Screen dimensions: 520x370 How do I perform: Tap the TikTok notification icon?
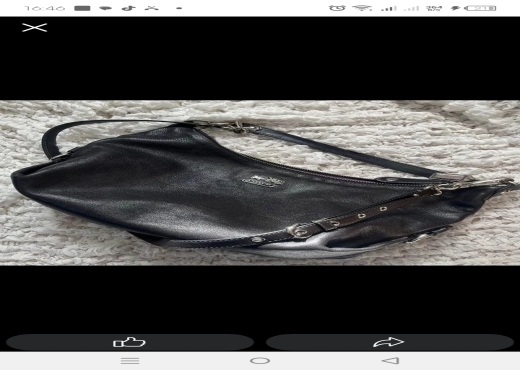click(x=128, y=8)
